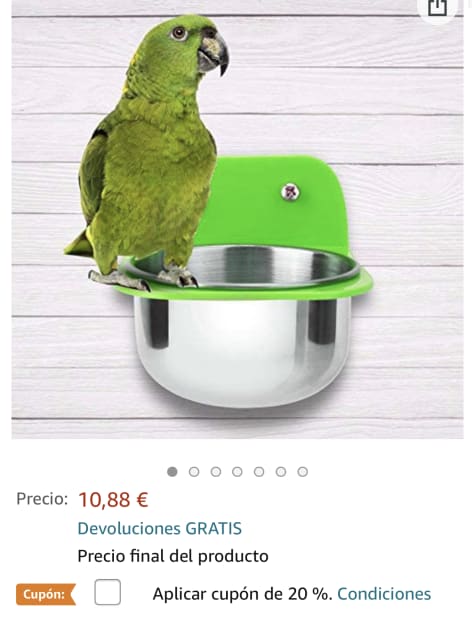475x621 pixels.
Task: Click the 10,88 € price
Action: (113, 499)
